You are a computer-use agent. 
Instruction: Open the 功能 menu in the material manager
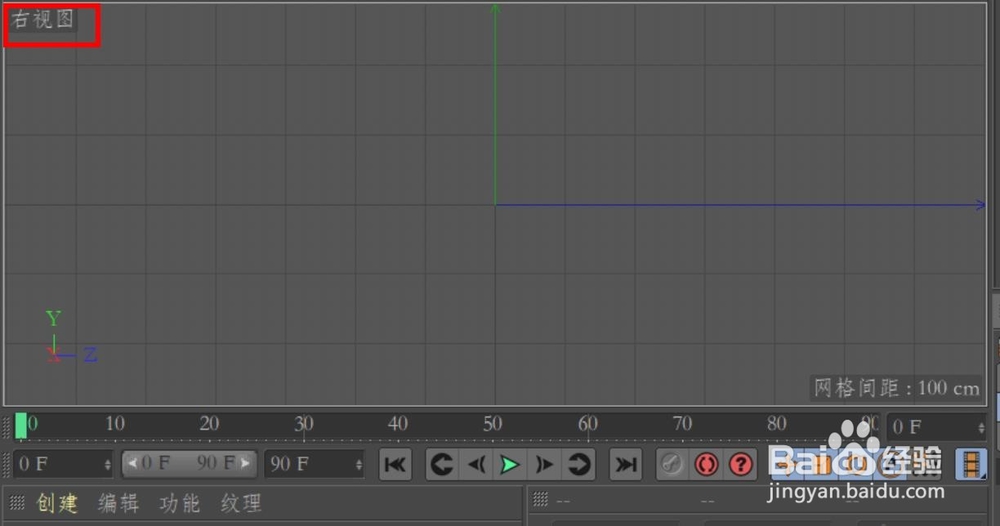[180, 504]
